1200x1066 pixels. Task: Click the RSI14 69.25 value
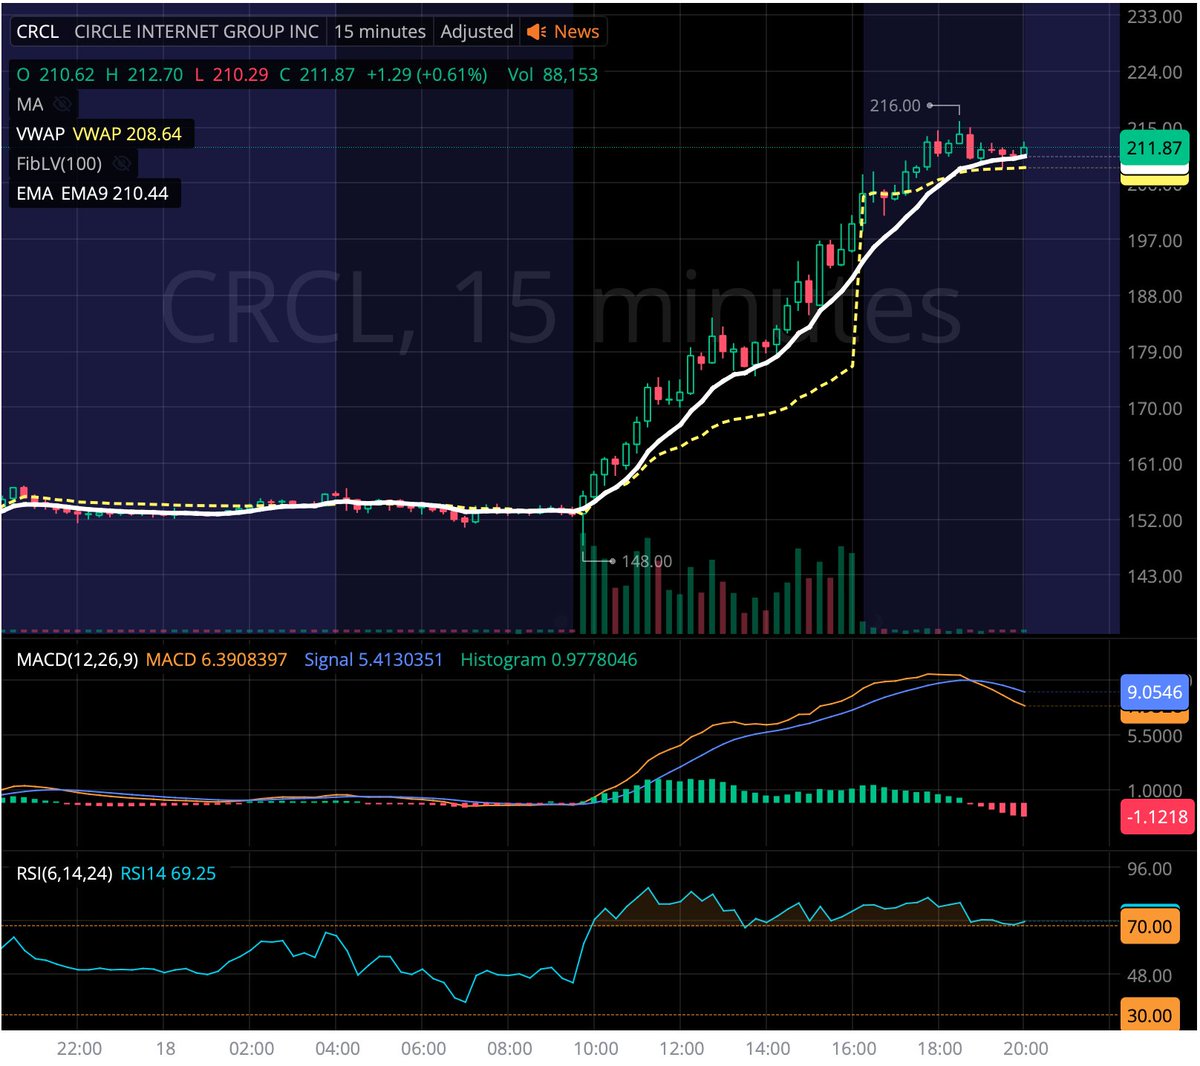tap(168, 873)
